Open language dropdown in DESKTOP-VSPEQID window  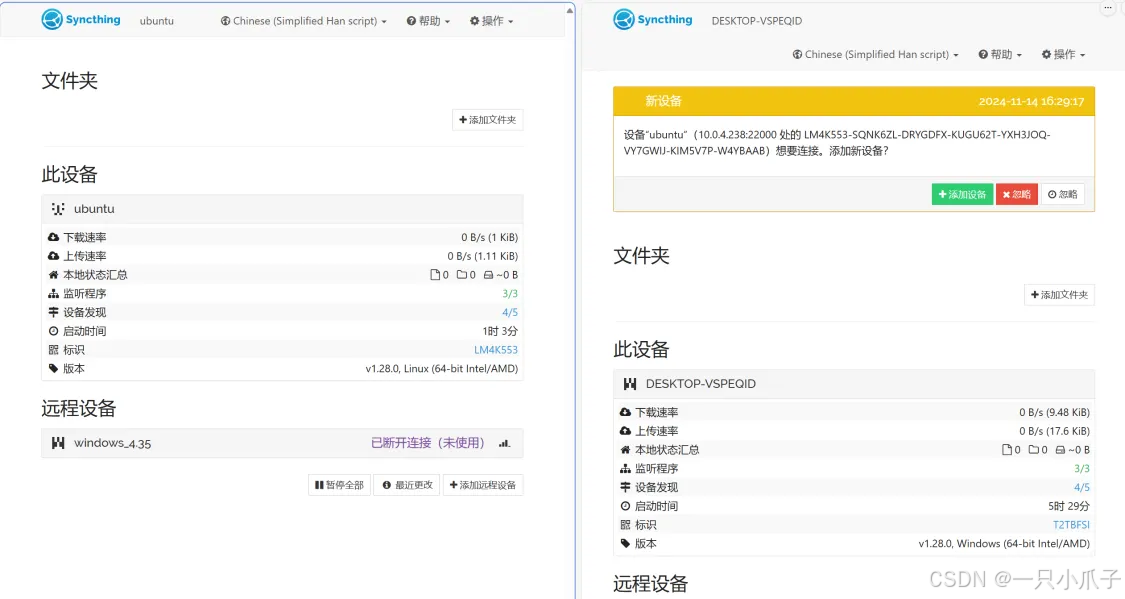(x=875, y=55)
